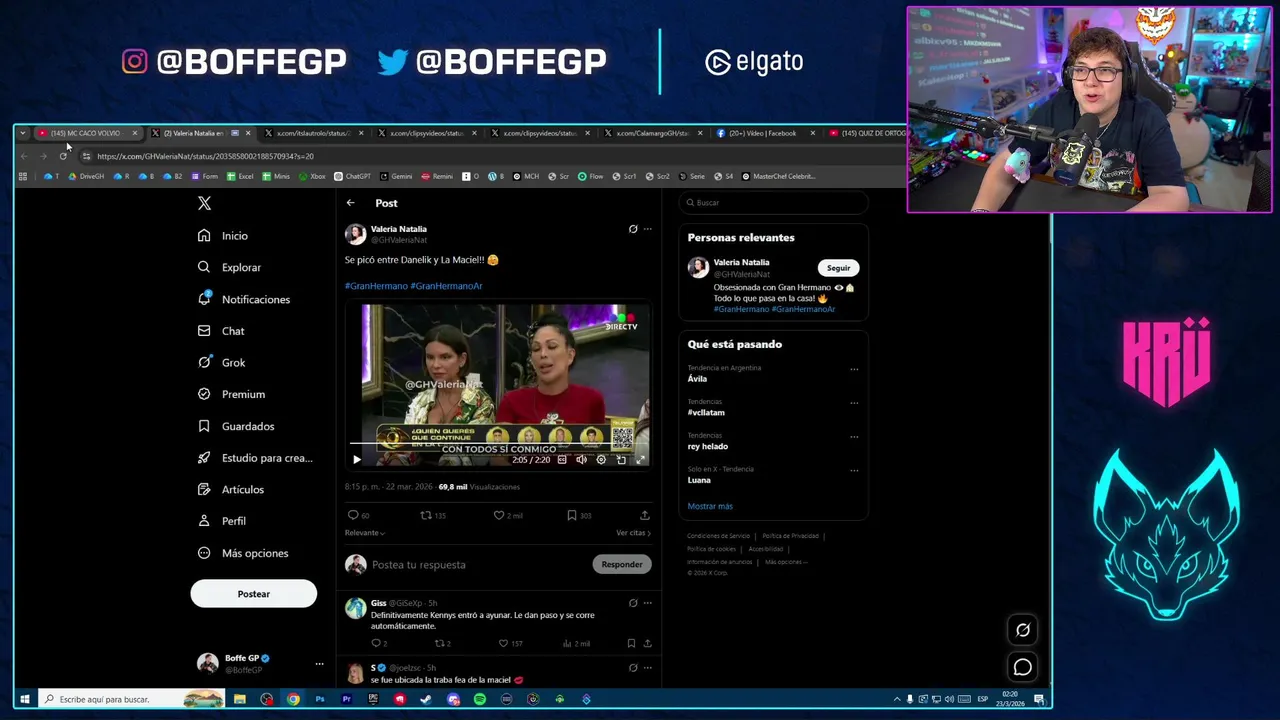Open Chat in the sidebar
Viewport: 1280px width, 720px height.
tap(221, 331)
